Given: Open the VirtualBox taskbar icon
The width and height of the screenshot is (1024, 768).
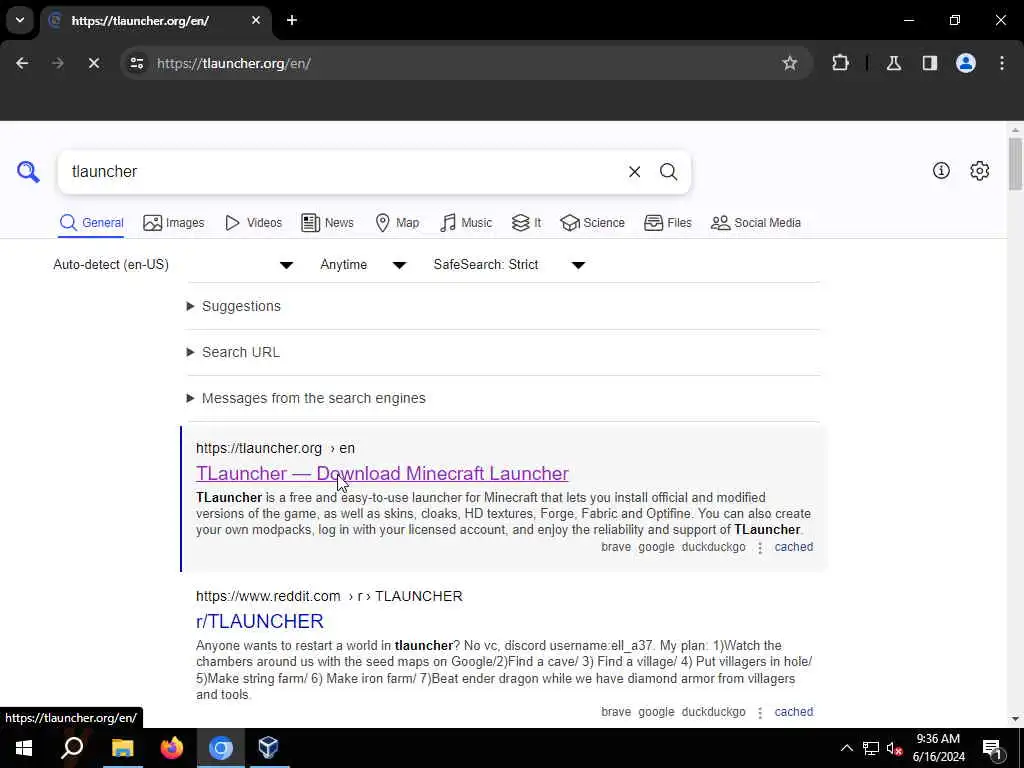Looking at the screenshot, I should click(x=268, y=748).
